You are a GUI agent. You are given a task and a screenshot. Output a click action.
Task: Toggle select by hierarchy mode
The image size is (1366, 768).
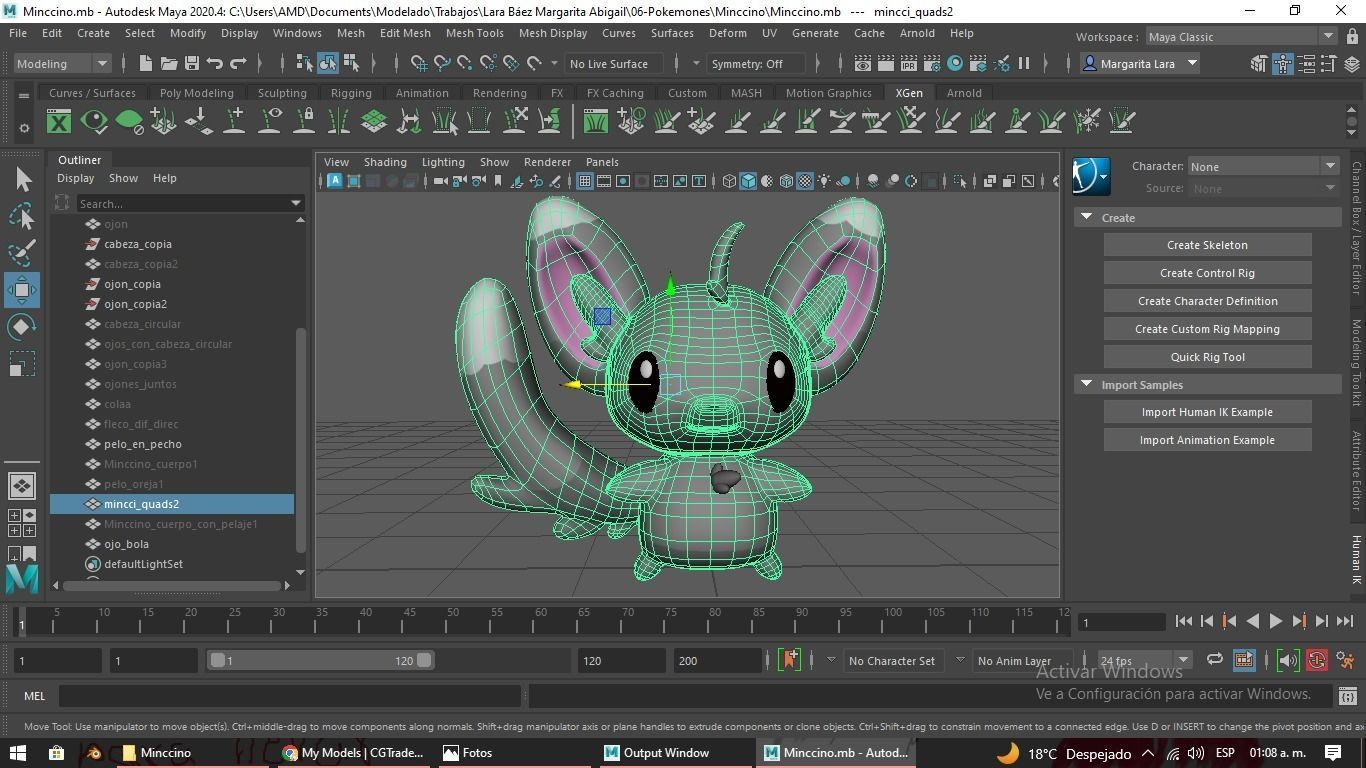[304, 63]
